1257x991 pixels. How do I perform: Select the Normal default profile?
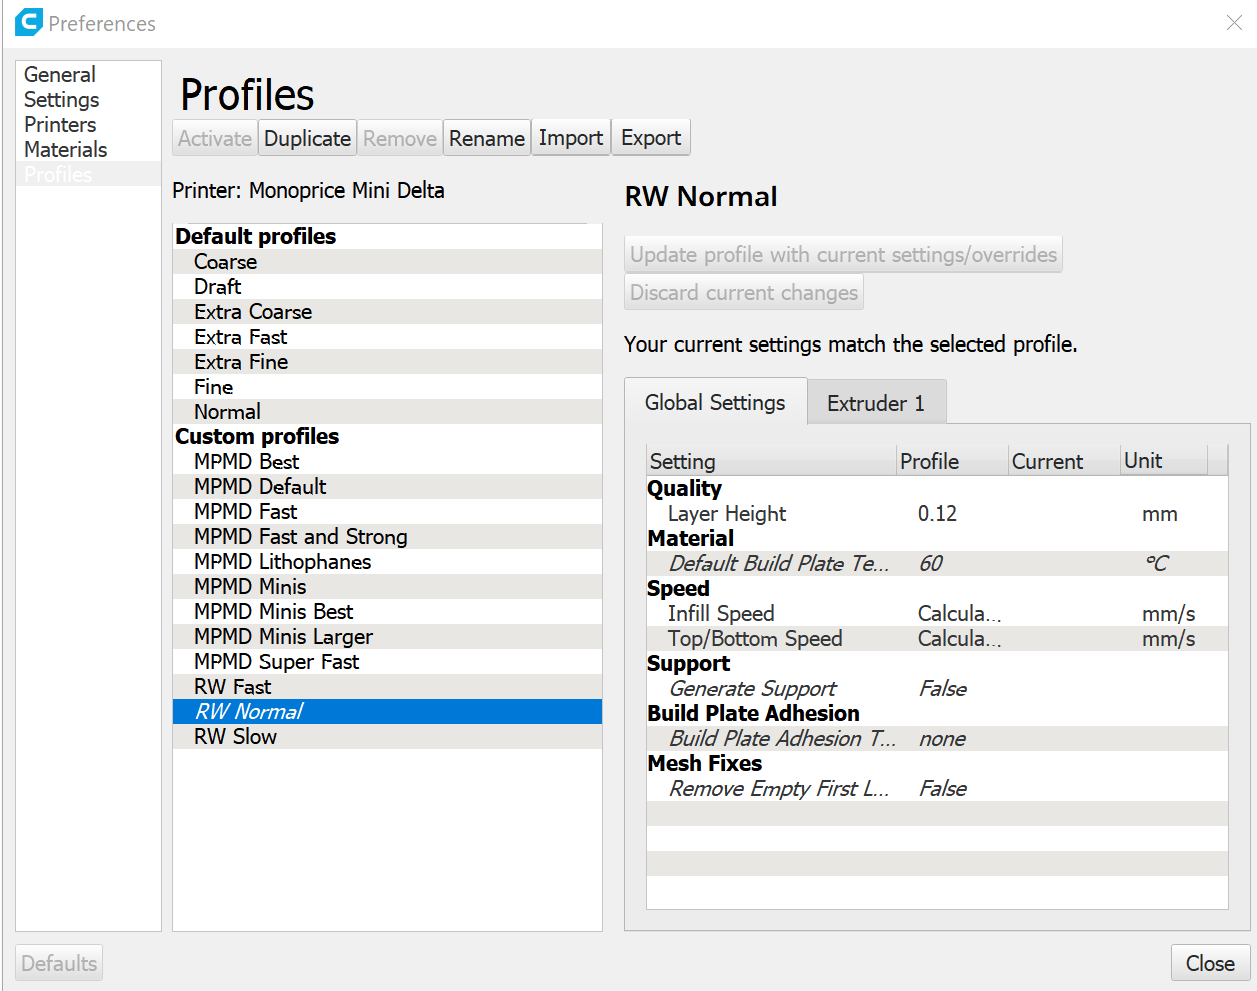click(x=387, y=411)
